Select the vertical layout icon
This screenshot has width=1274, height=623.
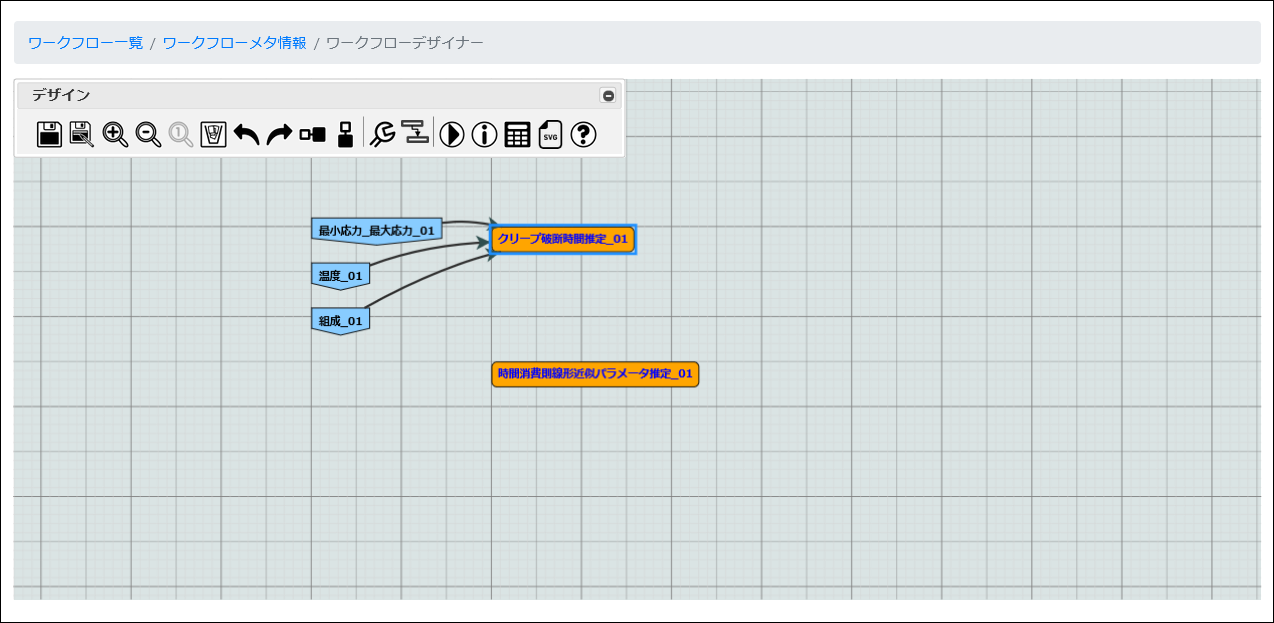pos(345,134)
